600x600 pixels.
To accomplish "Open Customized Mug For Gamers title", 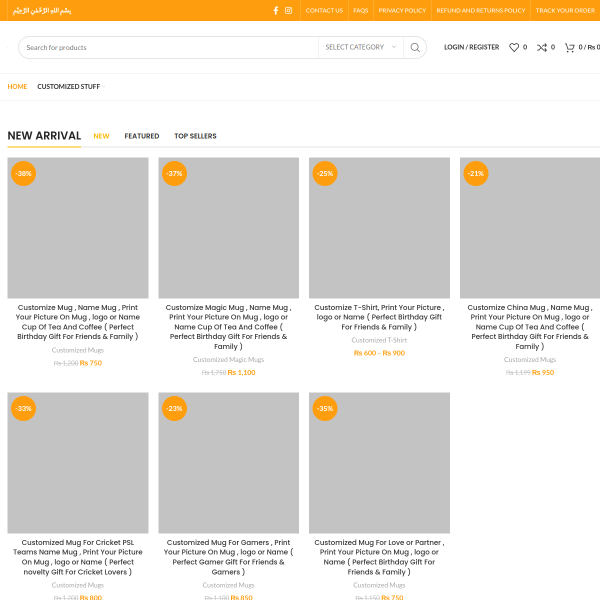I will pos(228,557).
